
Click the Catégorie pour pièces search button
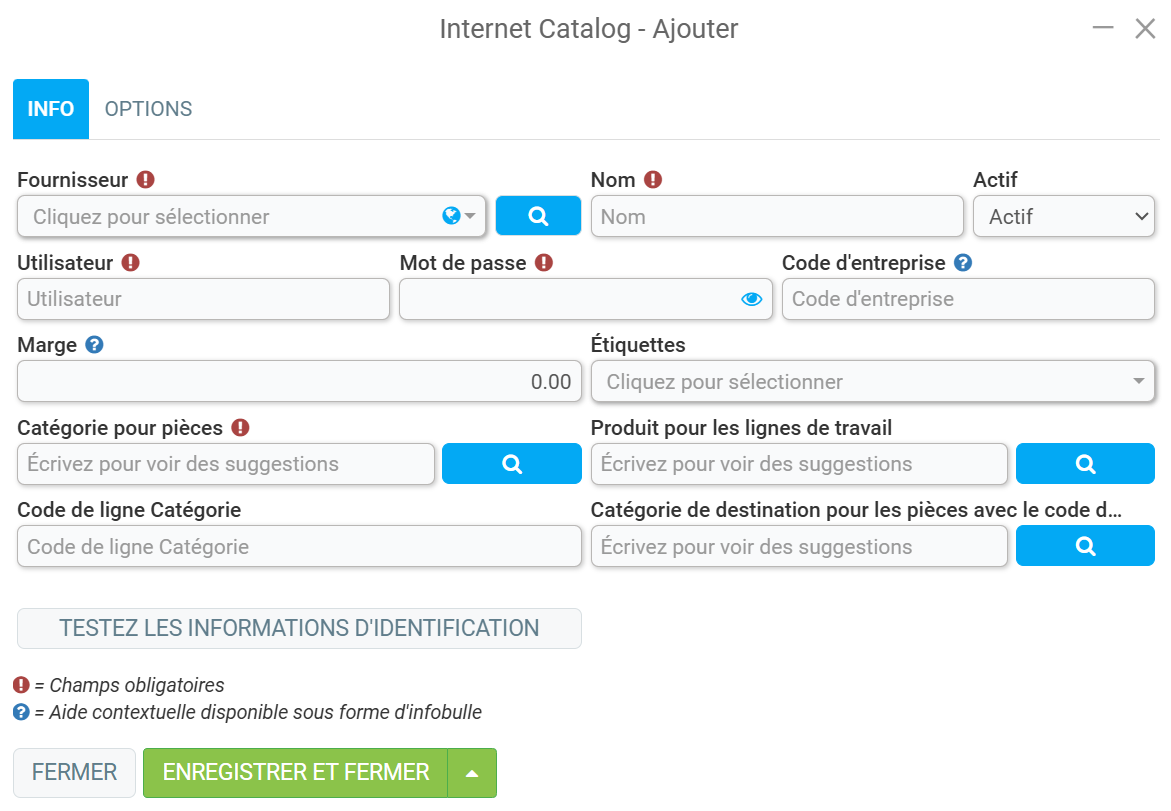point(512,464)
